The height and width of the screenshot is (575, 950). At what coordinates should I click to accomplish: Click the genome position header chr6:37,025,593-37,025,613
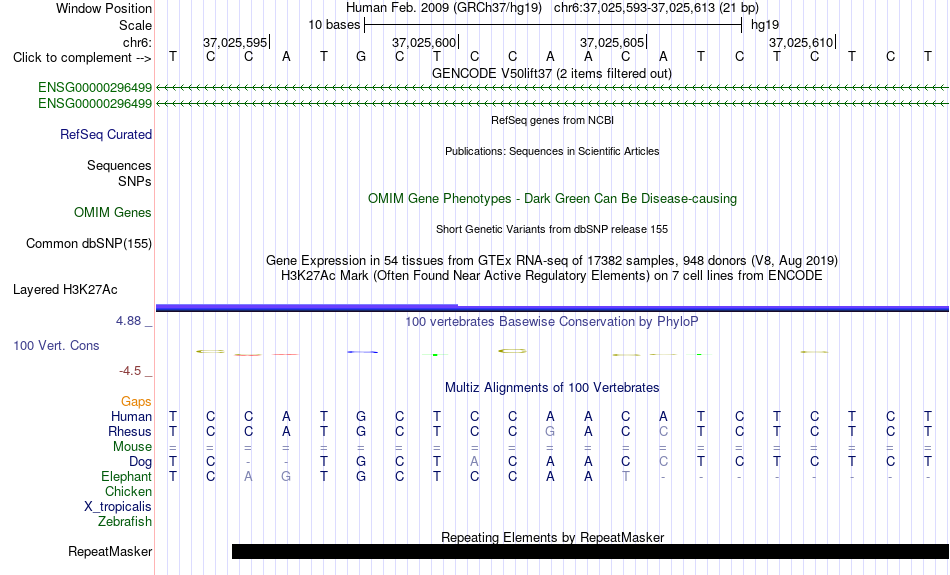[x=656, y=8]
